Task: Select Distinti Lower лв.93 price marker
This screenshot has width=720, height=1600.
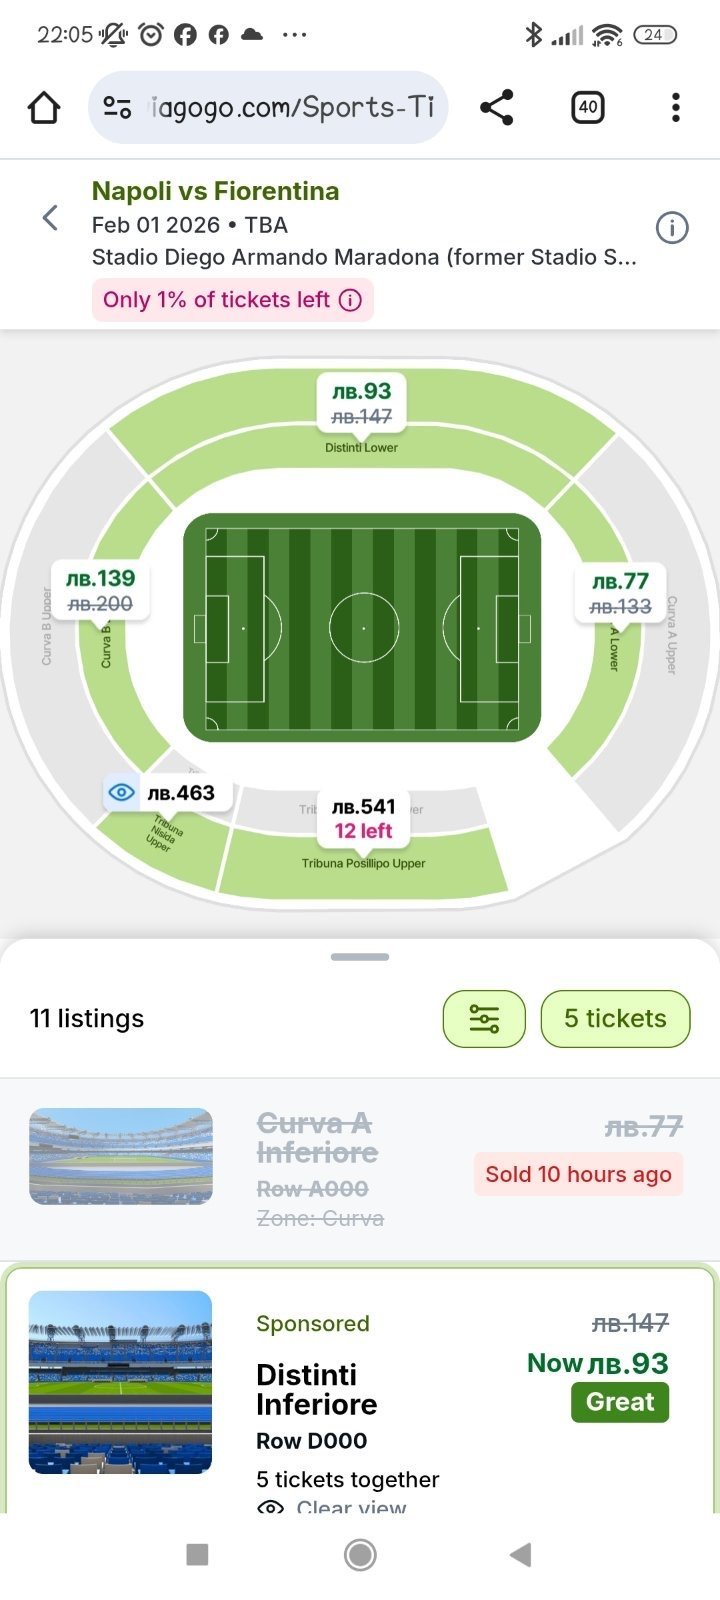Action: tap(361, 402)
